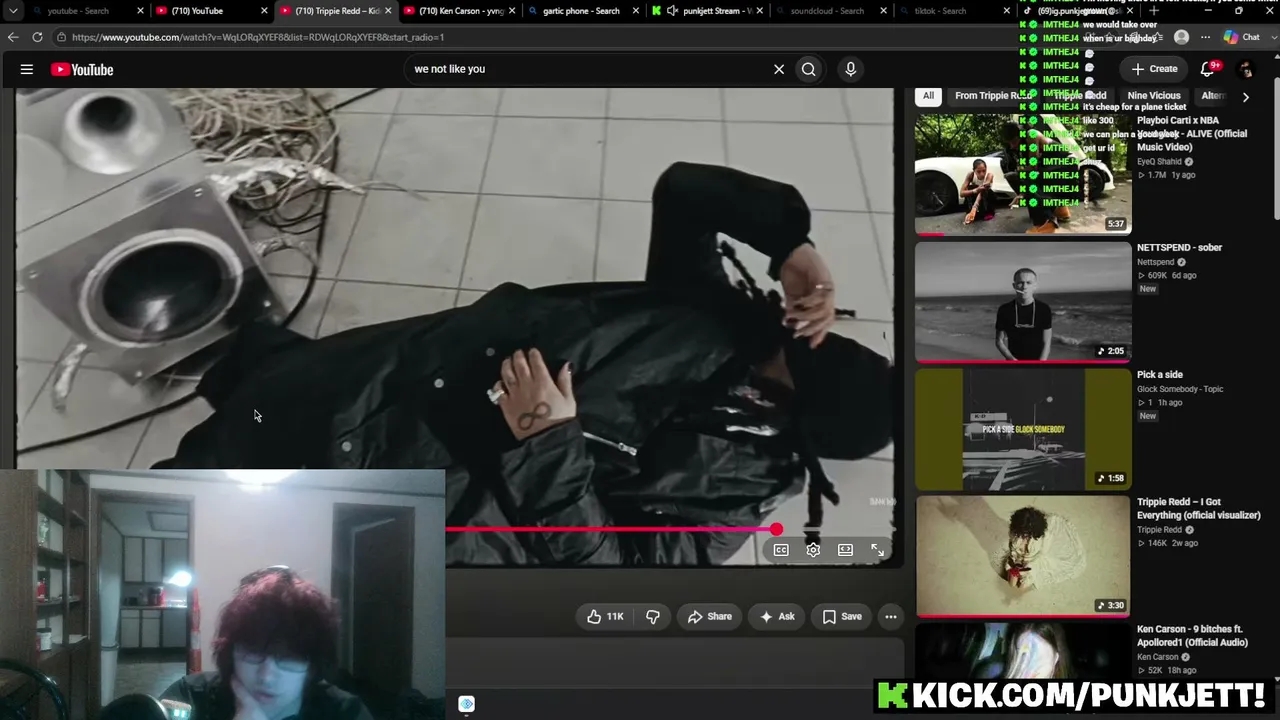The image size is (1280, 720).
Task: Open more actions (three dots) below video
Action: (x=891, y=617)
